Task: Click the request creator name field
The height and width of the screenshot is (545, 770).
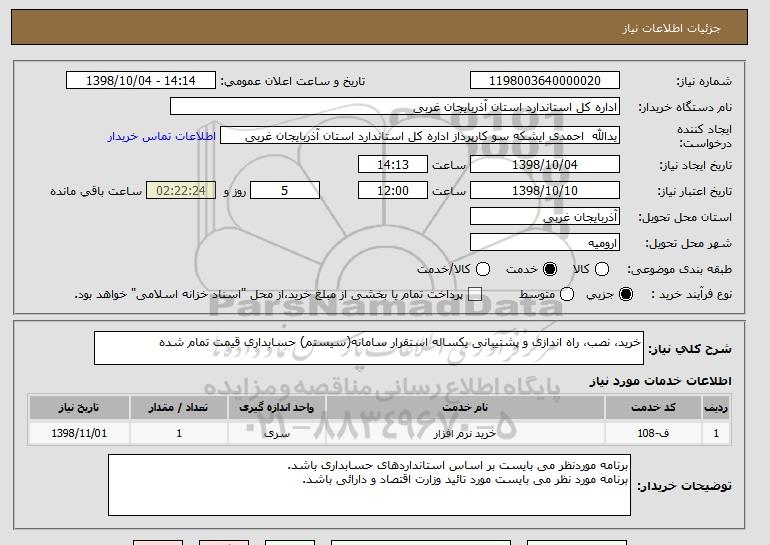Action: coord(420,136)
